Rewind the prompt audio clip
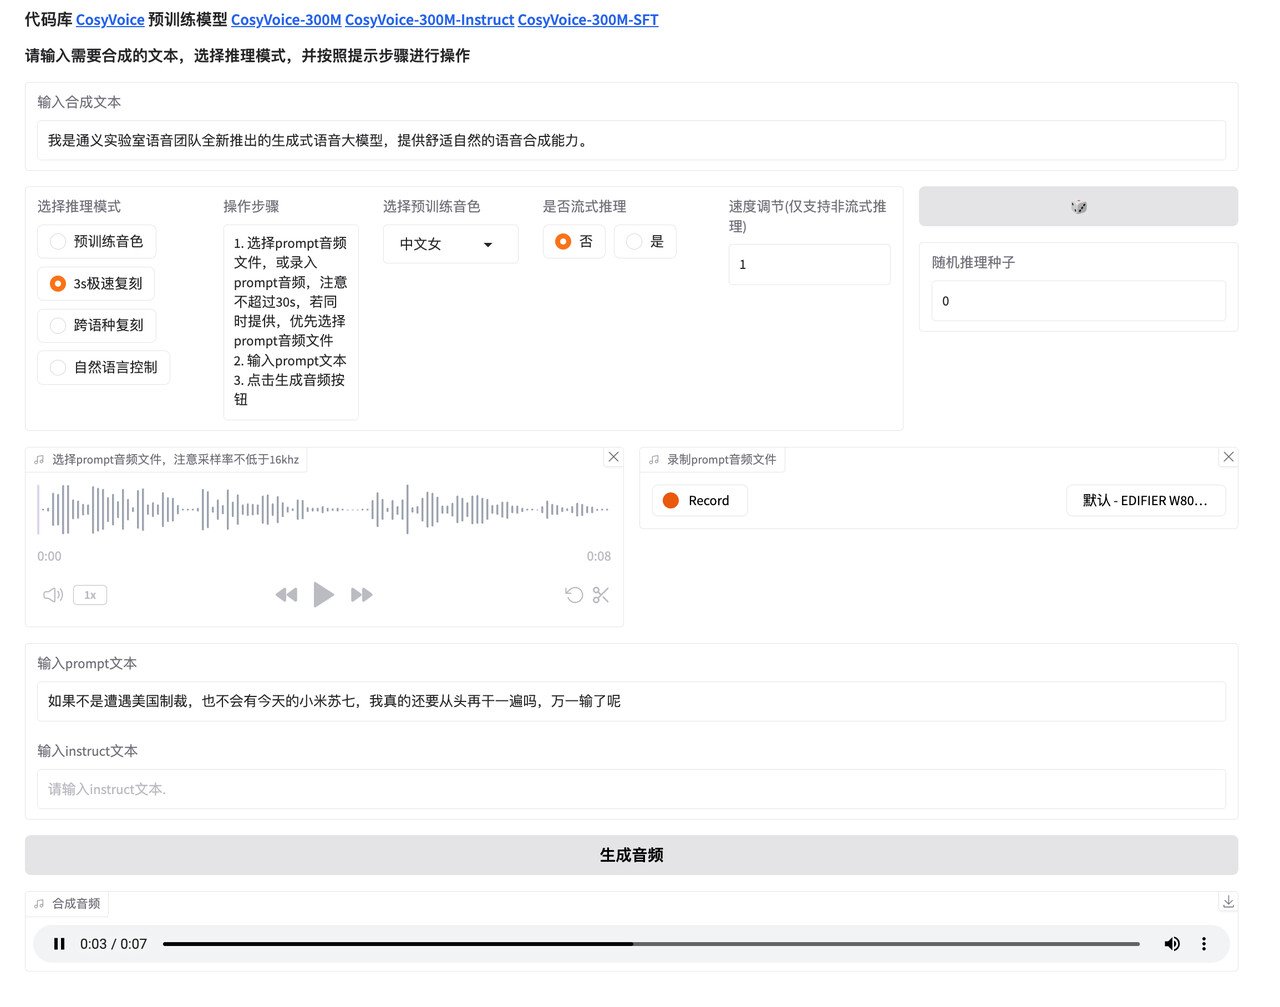The height and width of the screenshot is (1007, 1280). click(x=286, y=595)
